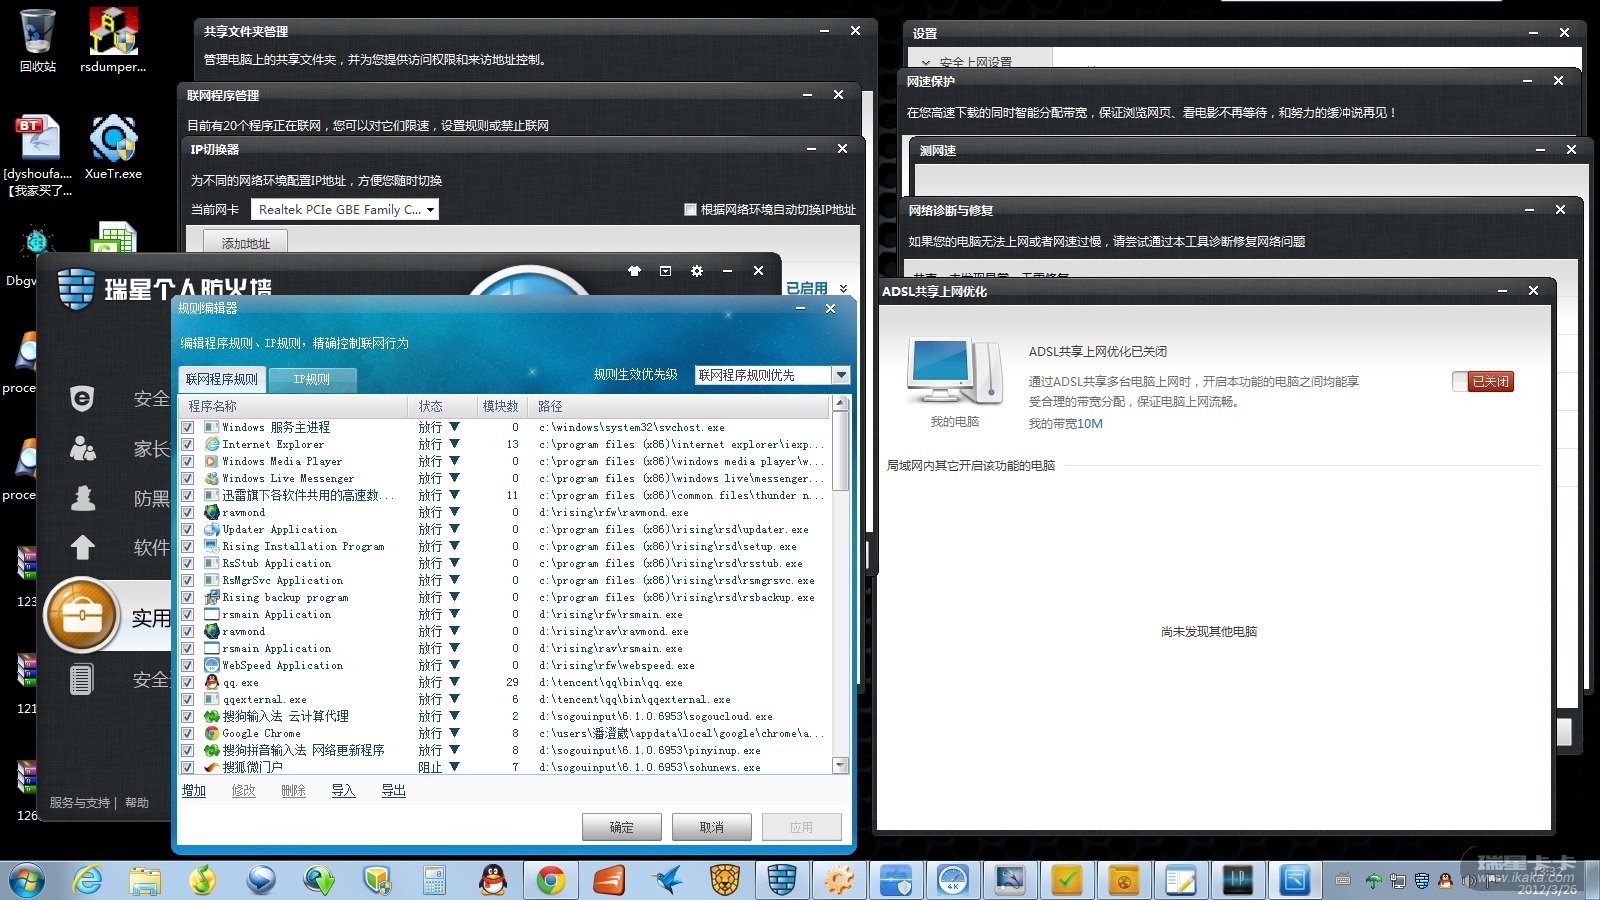Open the orange gear icon on the taskbar
Image resolution: width=1600 pixels, height=900 pixels.
(x=838, y=881)
